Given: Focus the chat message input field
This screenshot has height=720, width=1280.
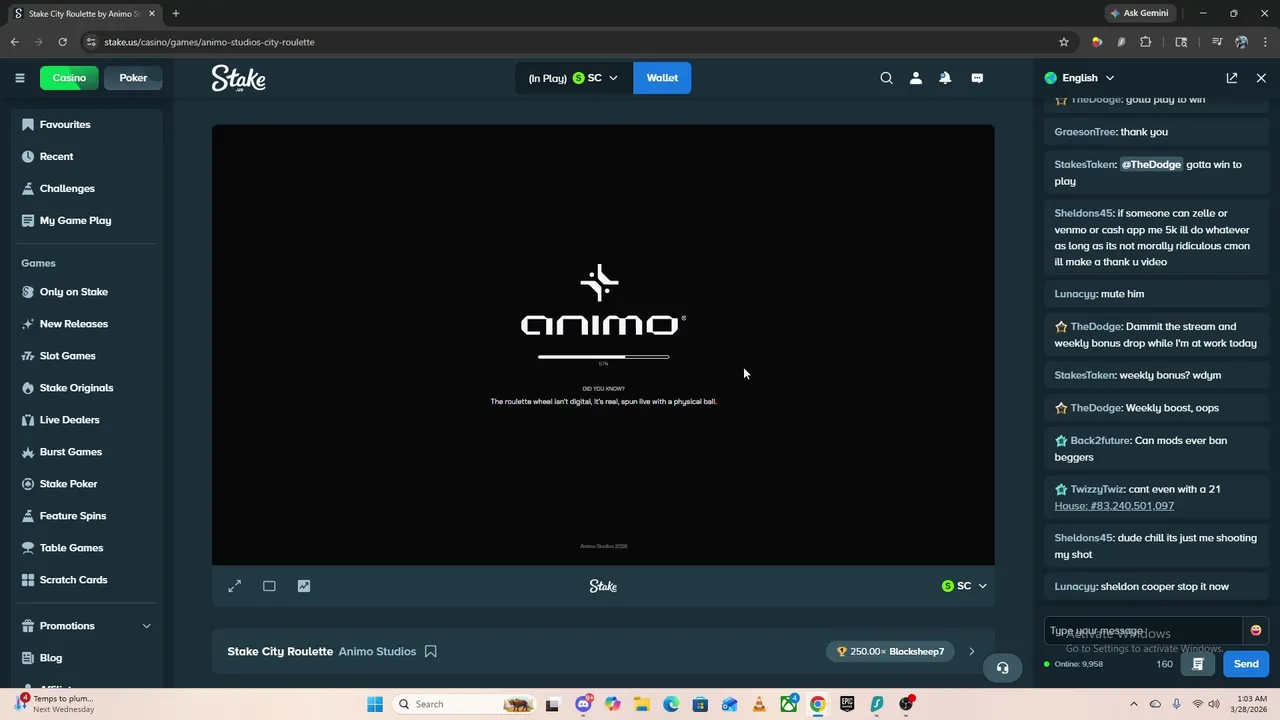Looking at the screenshot, I should (x=1144, y=631).
